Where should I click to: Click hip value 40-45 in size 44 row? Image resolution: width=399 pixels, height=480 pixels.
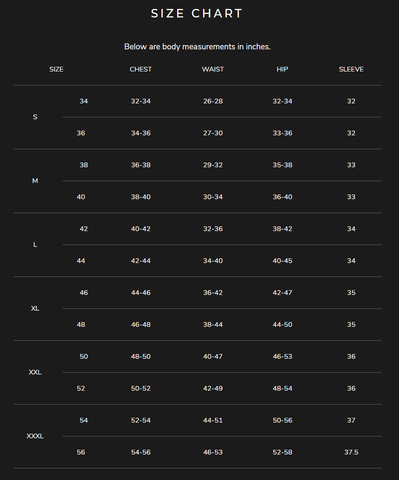click(x=282, y=261)
